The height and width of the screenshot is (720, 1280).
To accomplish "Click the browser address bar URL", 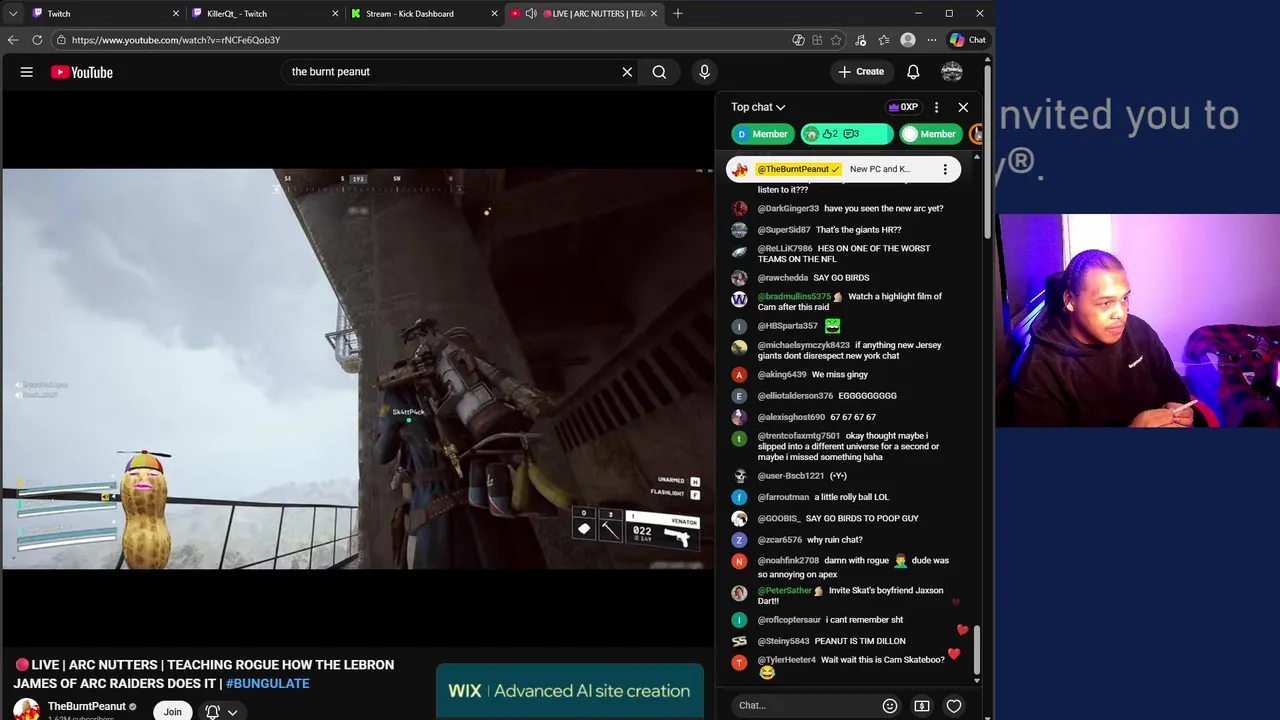I will click(175, 40).
